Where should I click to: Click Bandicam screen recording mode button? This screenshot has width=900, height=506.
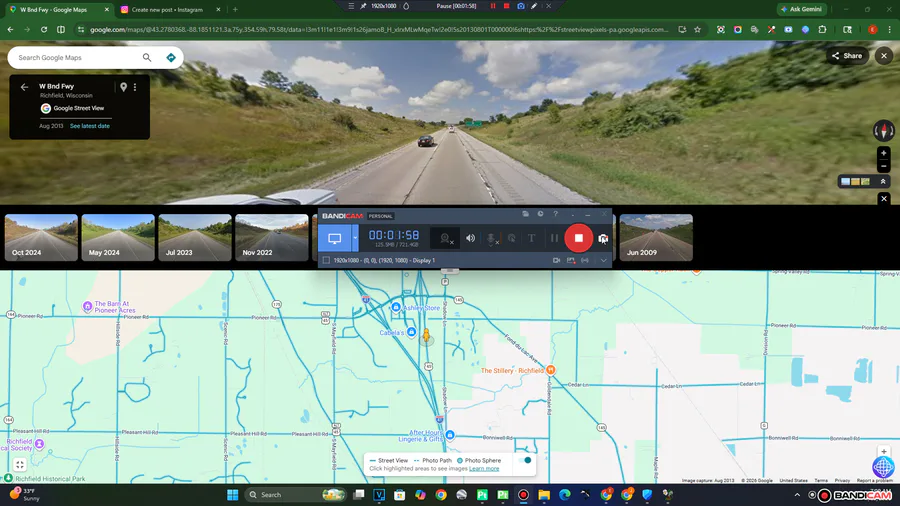point(335,238)
